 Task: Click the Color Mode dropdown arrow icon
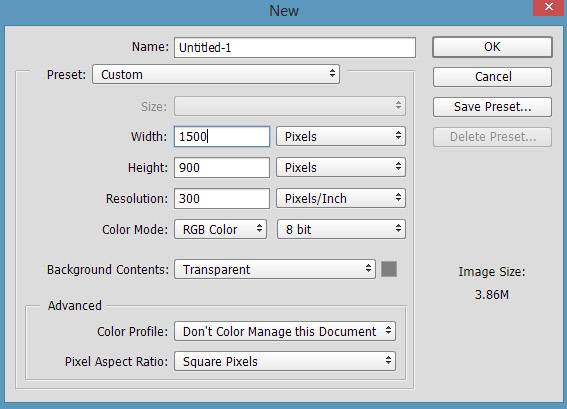(259, 228)
